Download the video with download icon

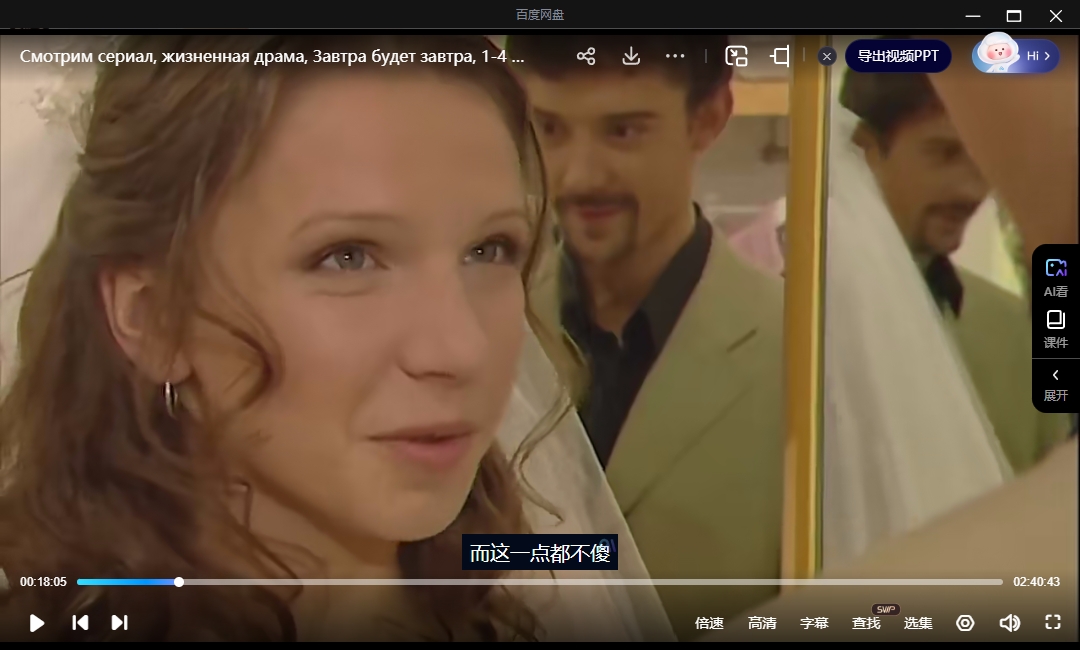click(x=631, y=56)
